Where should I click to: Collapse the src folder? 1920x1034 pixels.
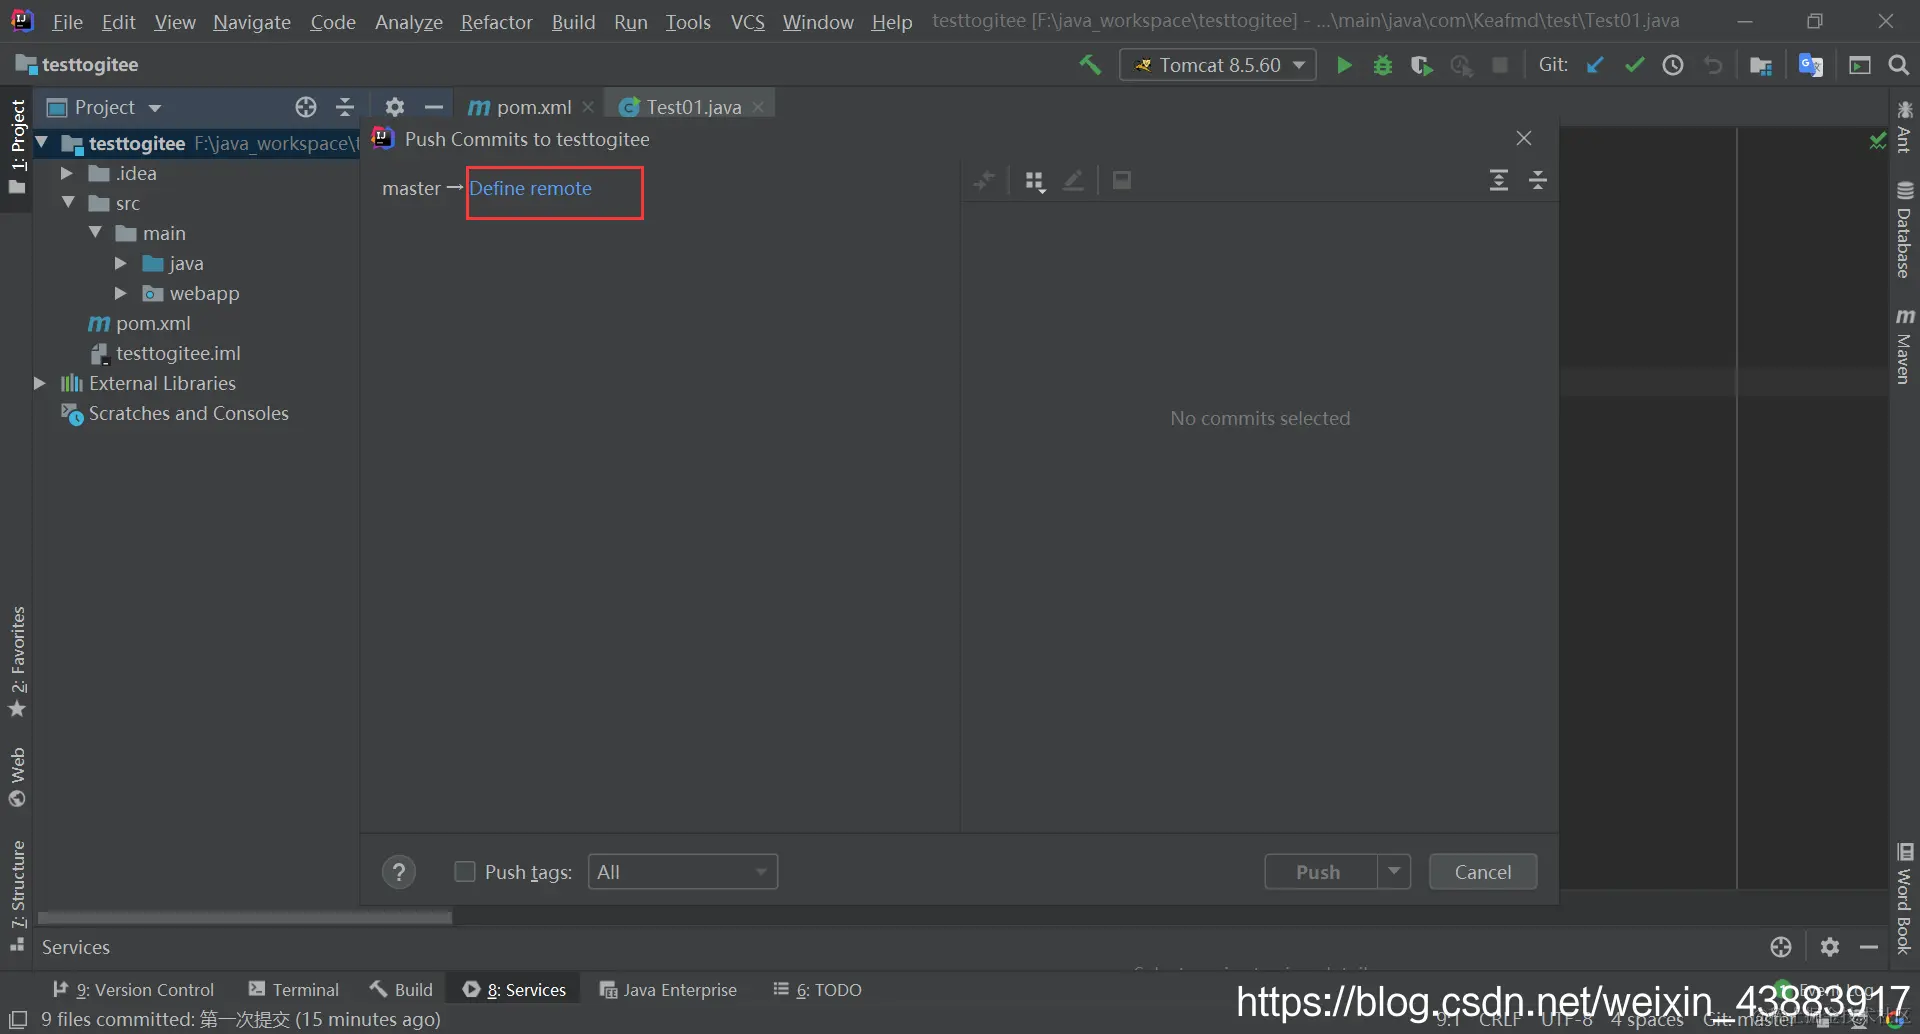pyautogui.click(x=68, y=203)
